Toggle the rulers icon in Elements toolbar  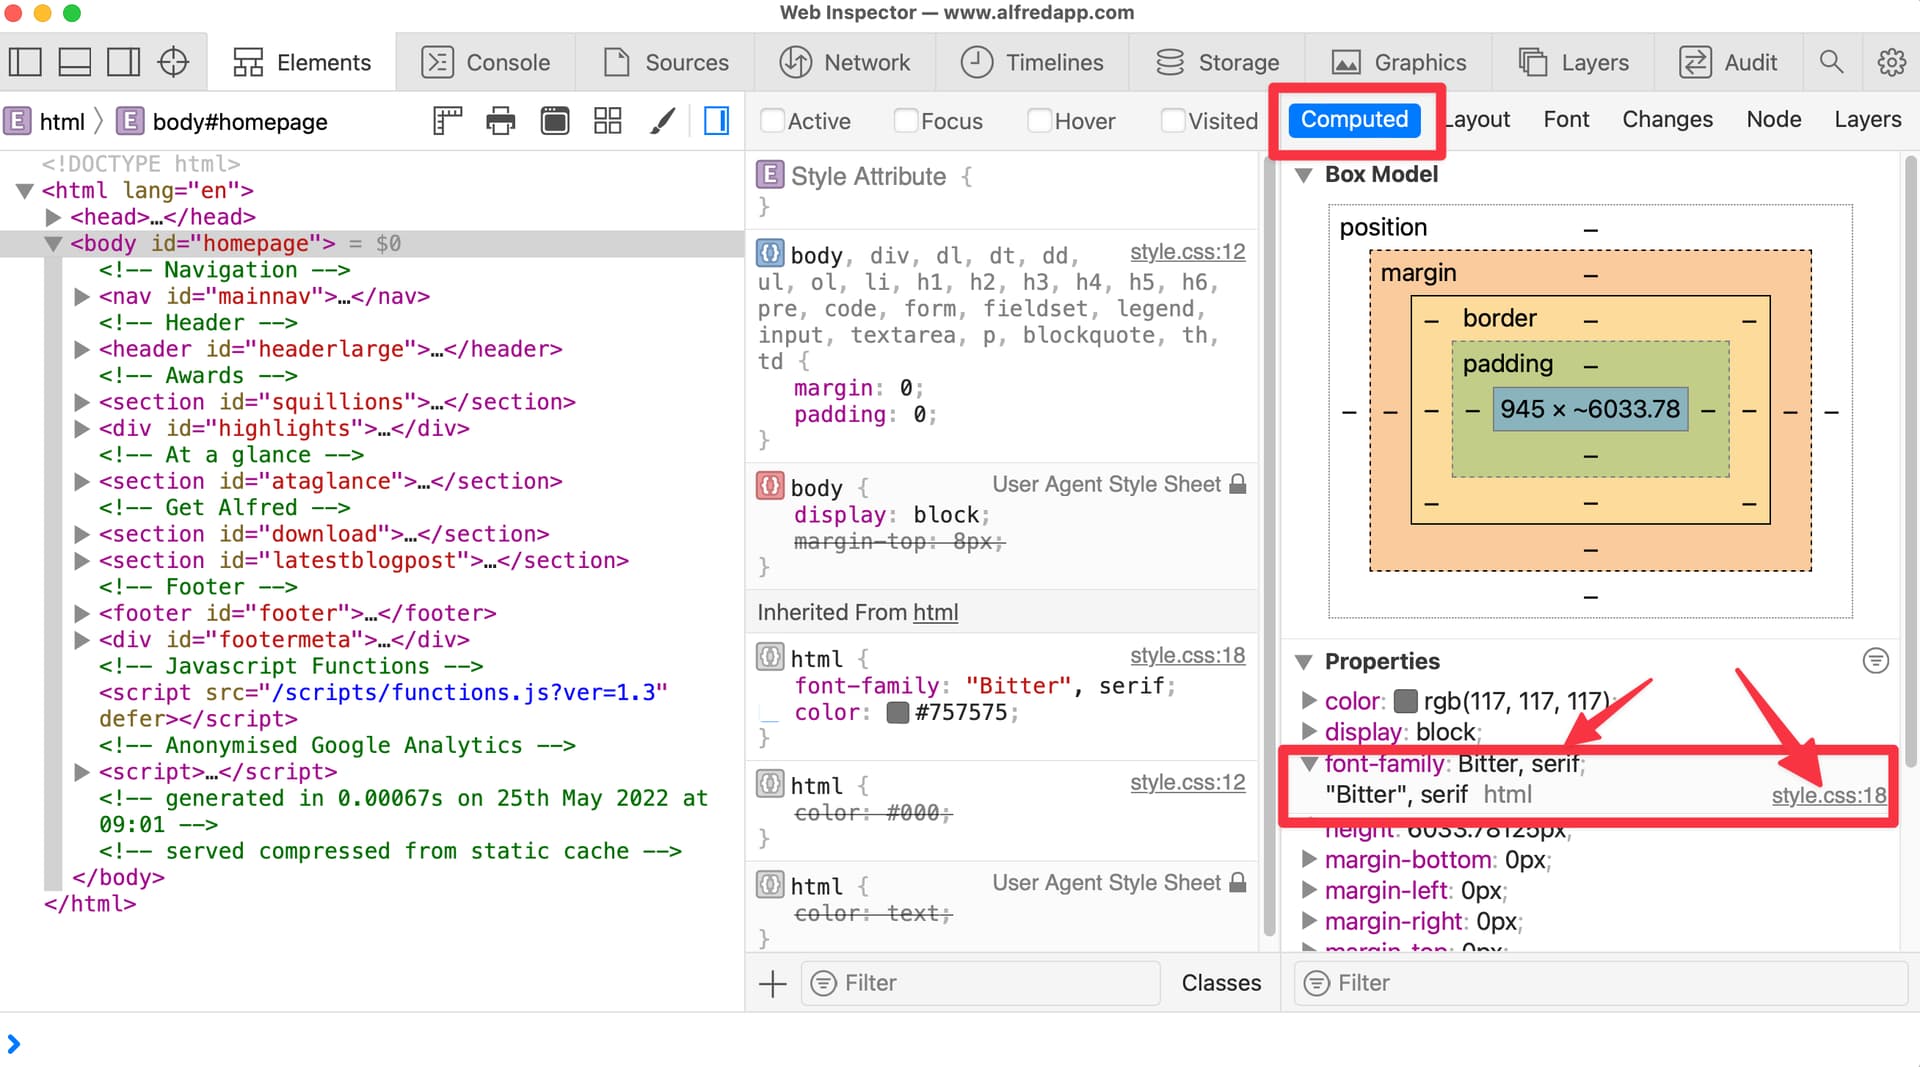pyautogui.click(x=446, y=121)
